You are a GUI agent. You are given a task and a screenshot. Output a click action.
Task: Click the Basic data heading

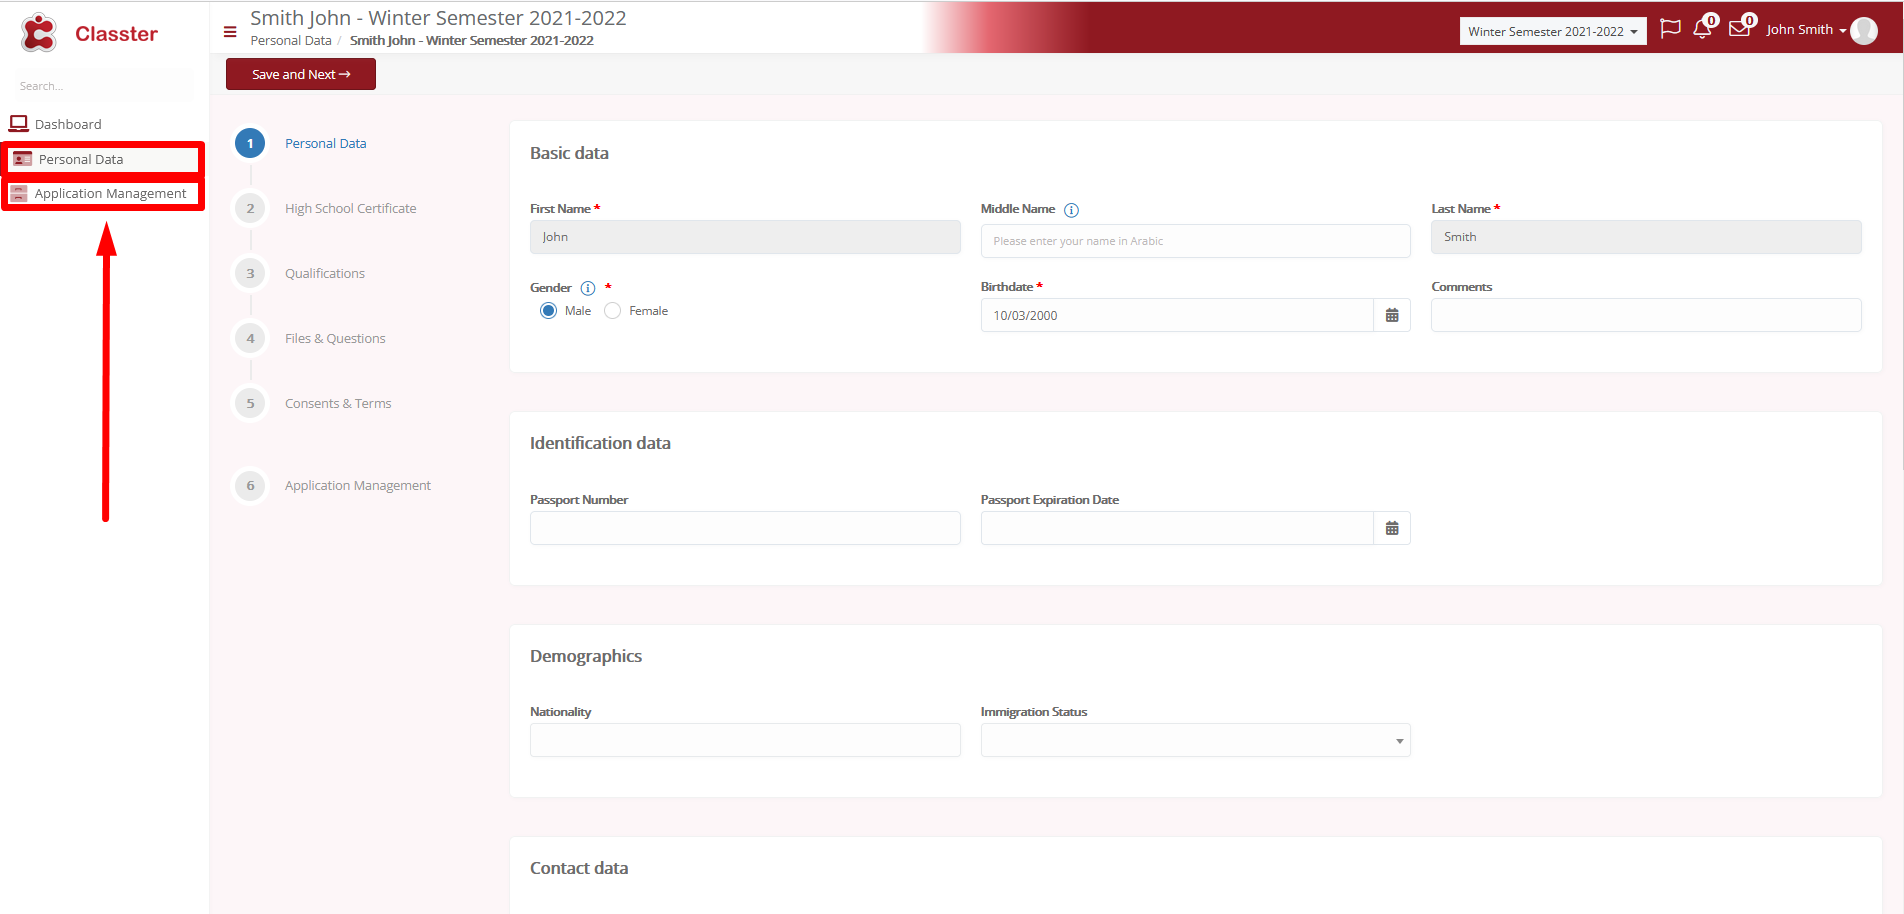click(569, 153)
